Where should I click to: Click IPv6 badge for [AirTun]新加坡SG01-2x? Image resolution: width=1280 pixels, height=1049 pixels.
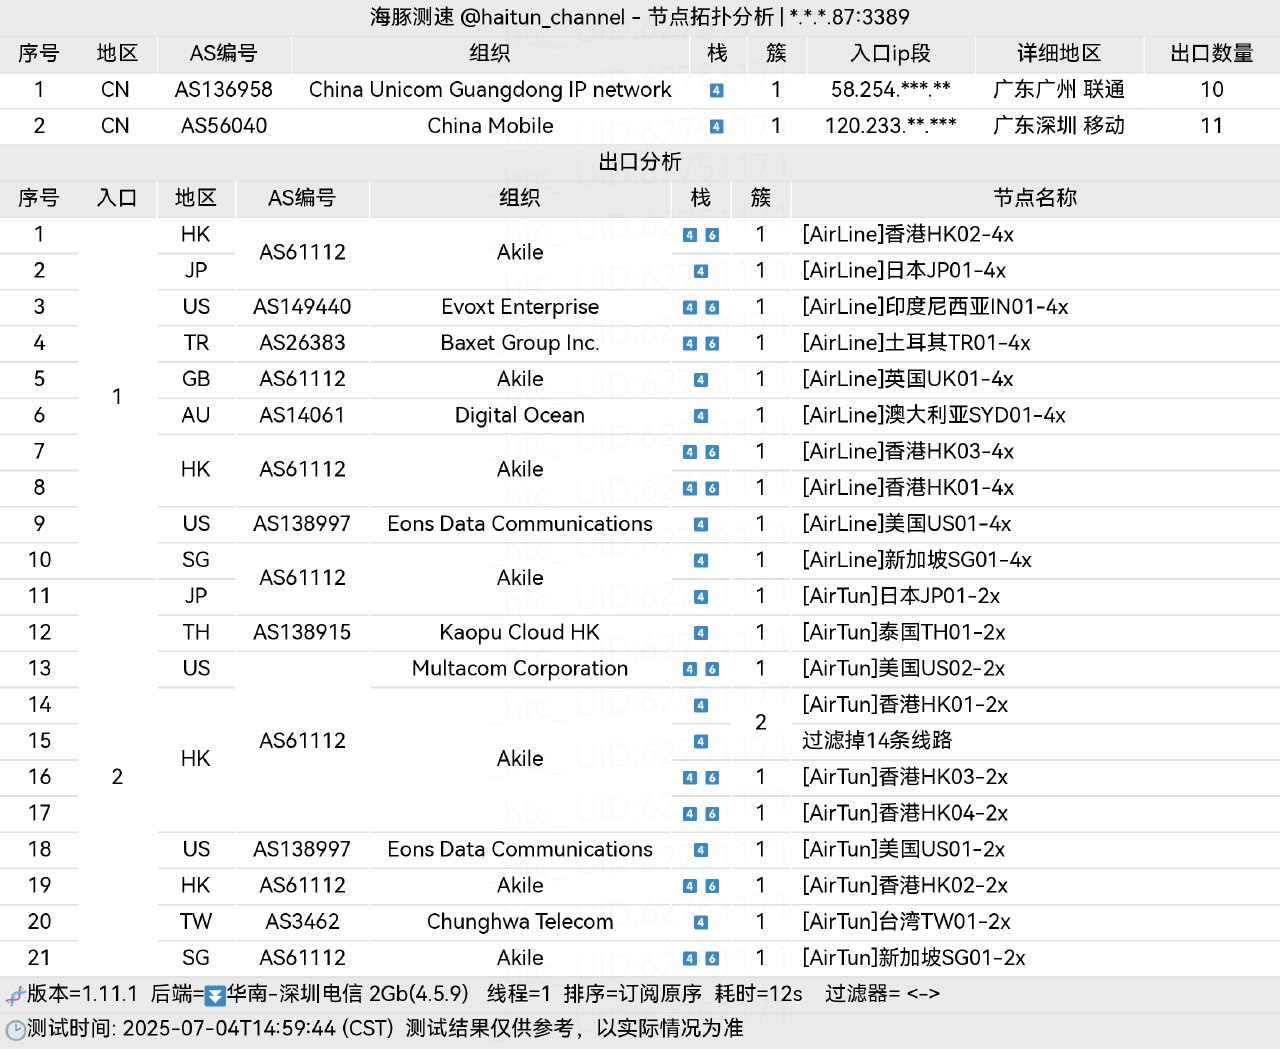click(x=712, y=958)
